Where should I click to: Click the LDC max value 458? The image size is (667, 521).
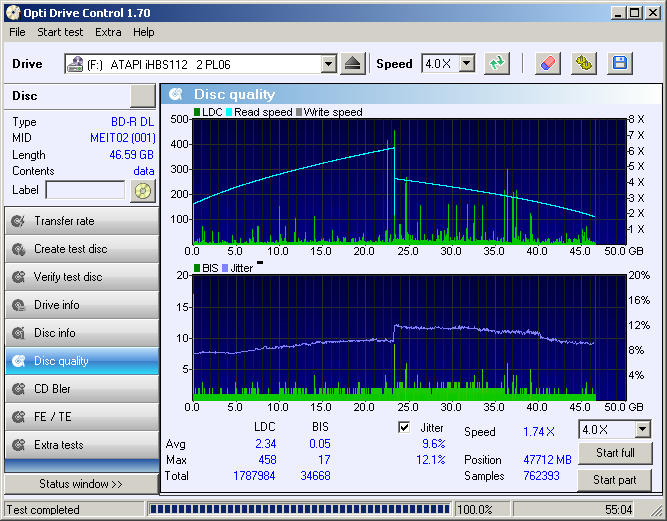tap(268, 460)
